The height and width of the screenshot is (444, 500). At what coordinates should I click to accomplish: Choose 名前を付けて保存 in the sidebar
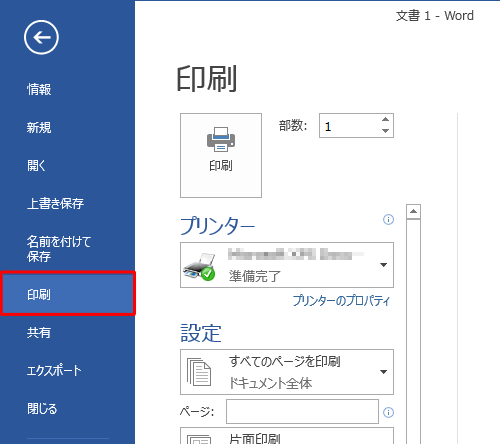(x=59, y=249)
